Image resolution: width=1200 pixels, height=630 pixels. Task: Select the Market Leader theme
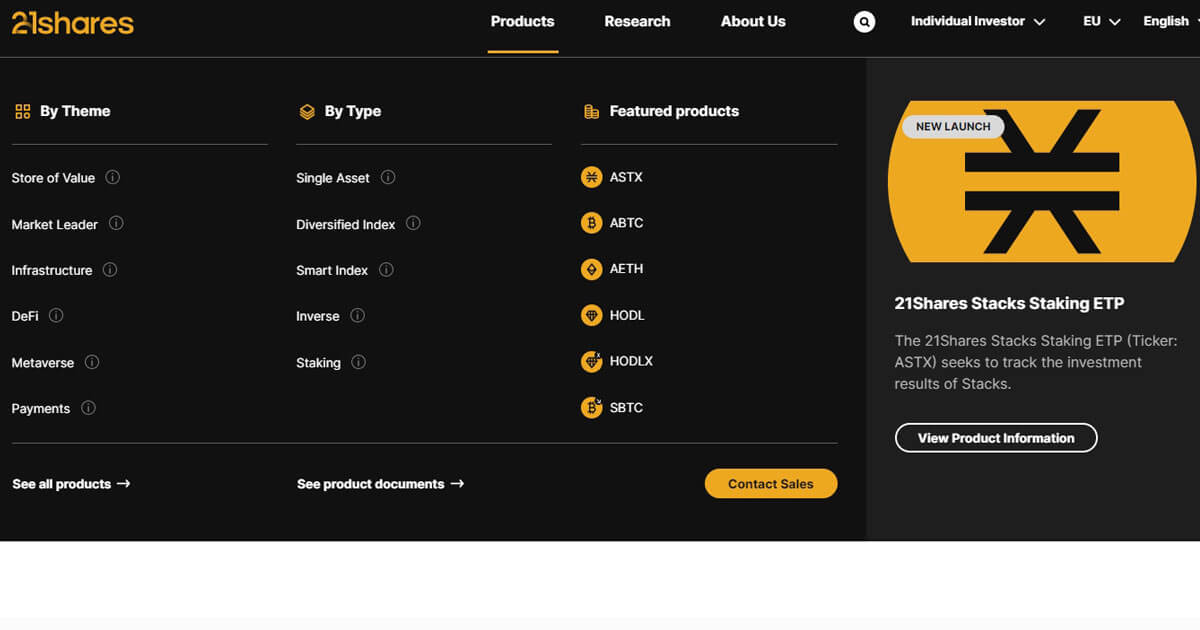pyautogui.click(x=54, y=224)
